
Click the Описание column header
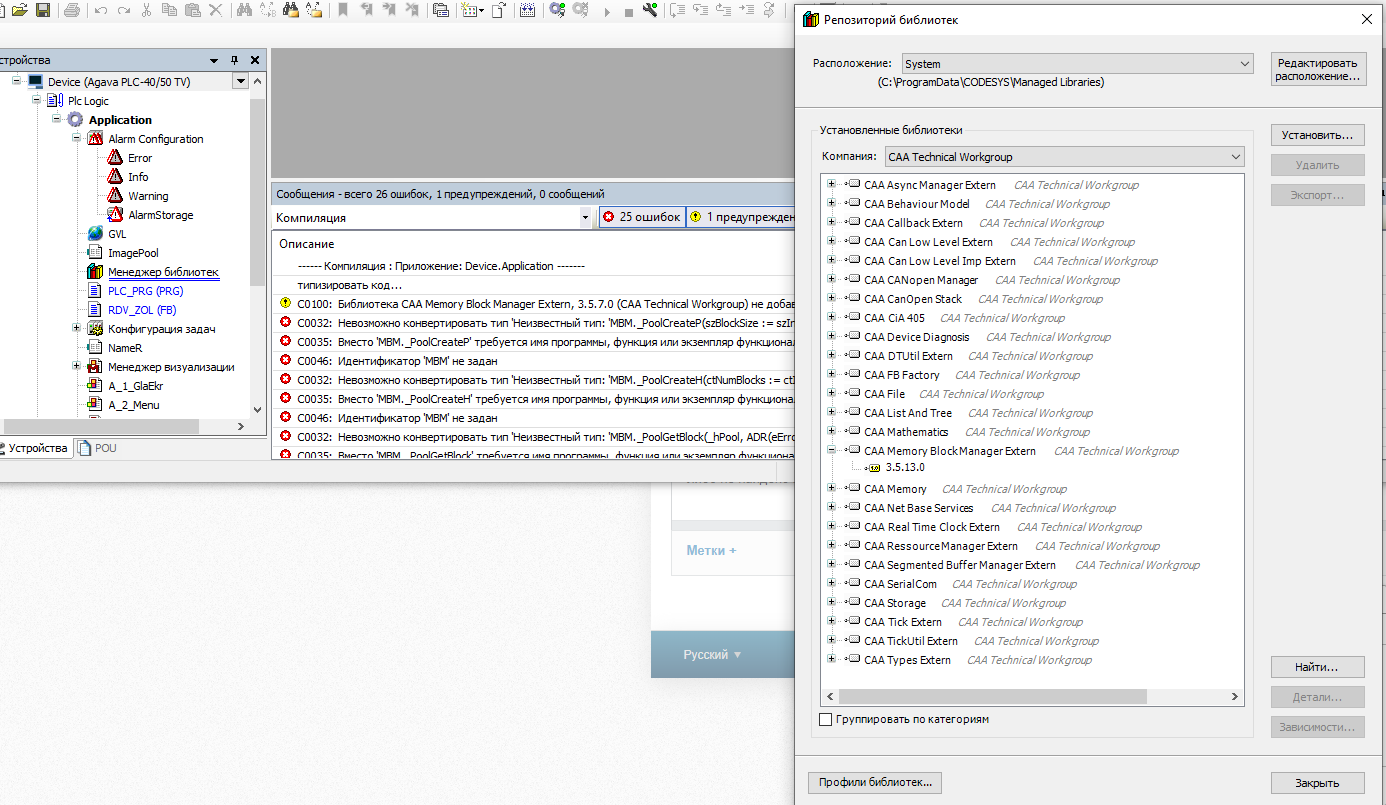pos(307,244)
